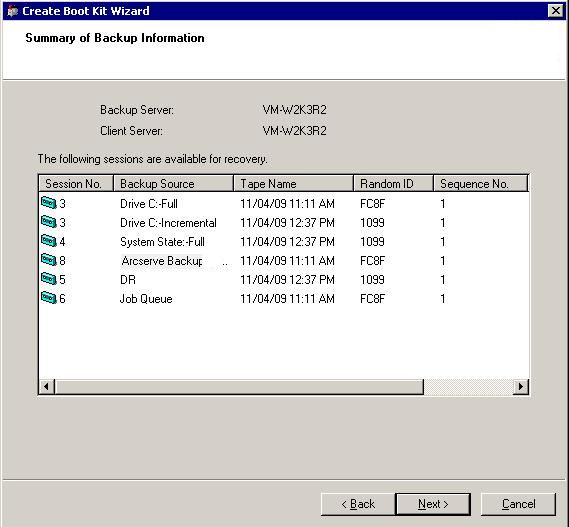The width and height of the screenshot is (569, 527).
Task: Click sequence number 1 in Drive C:-Incremental row
Action: pos(443,222)
